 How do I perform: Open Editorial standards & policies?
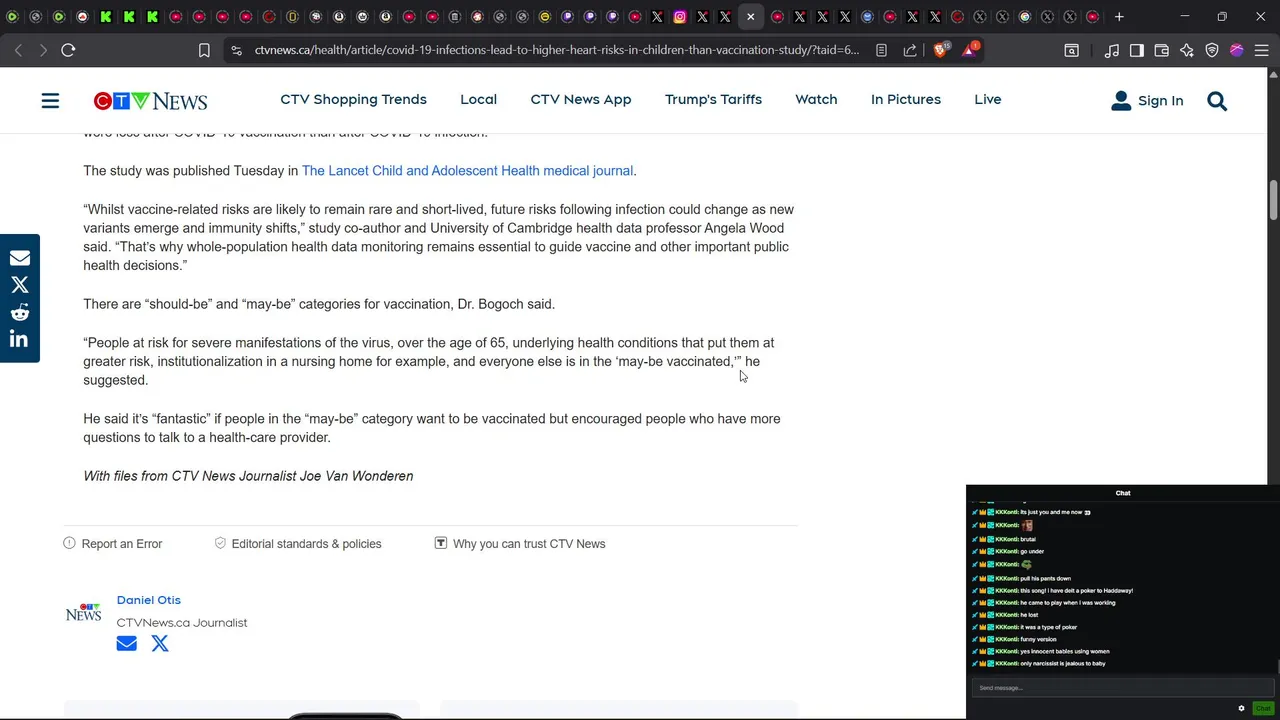click(x=298, y=544)
